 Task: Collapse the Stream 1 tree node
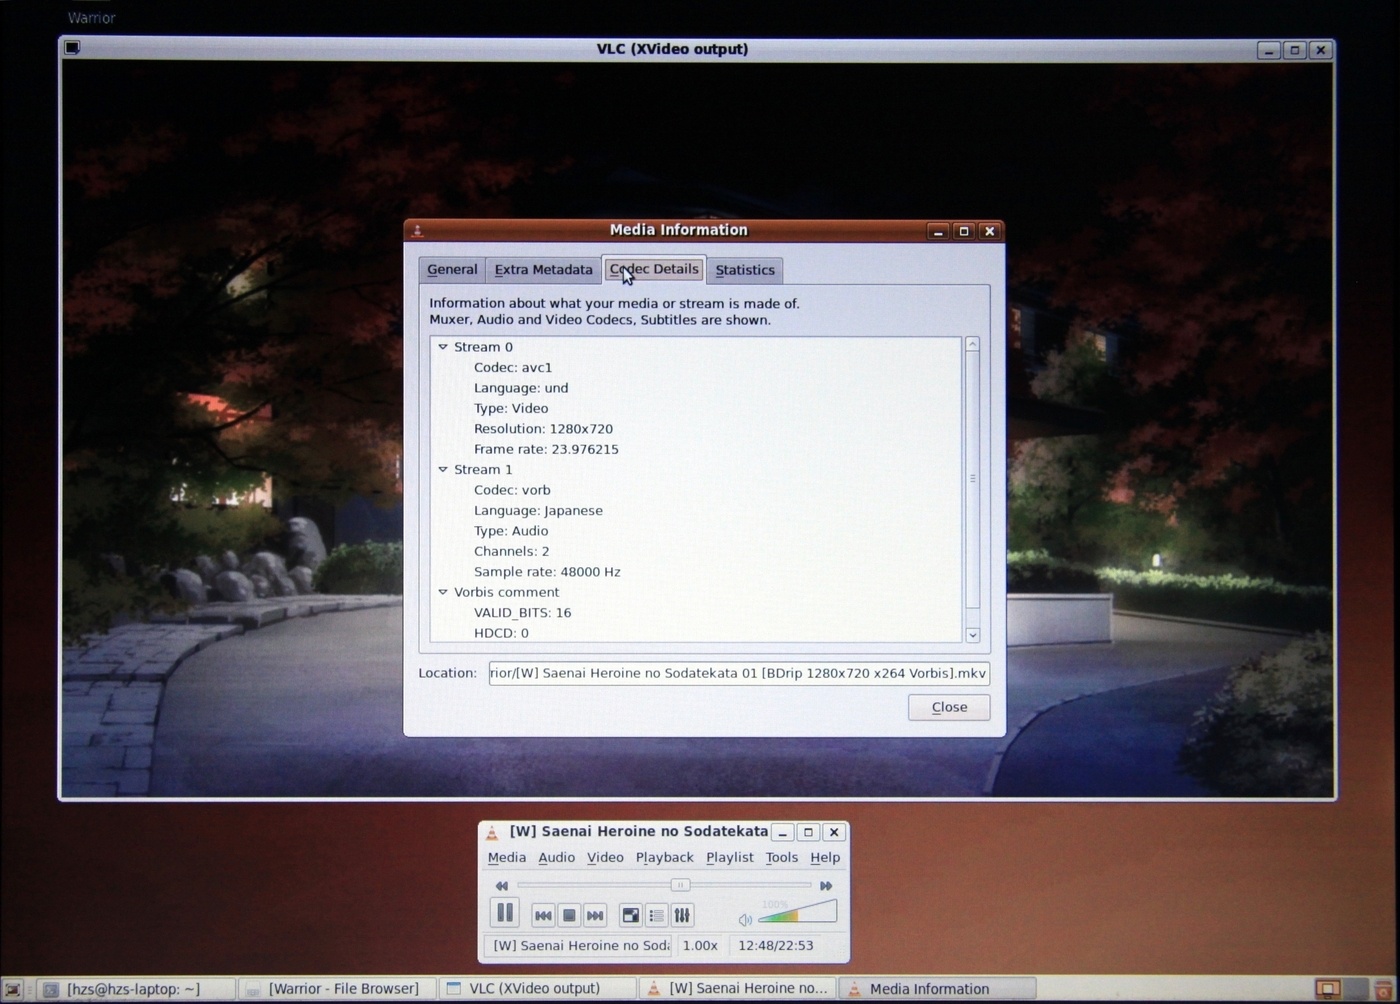pyautogui.click(x=443, y=469)
